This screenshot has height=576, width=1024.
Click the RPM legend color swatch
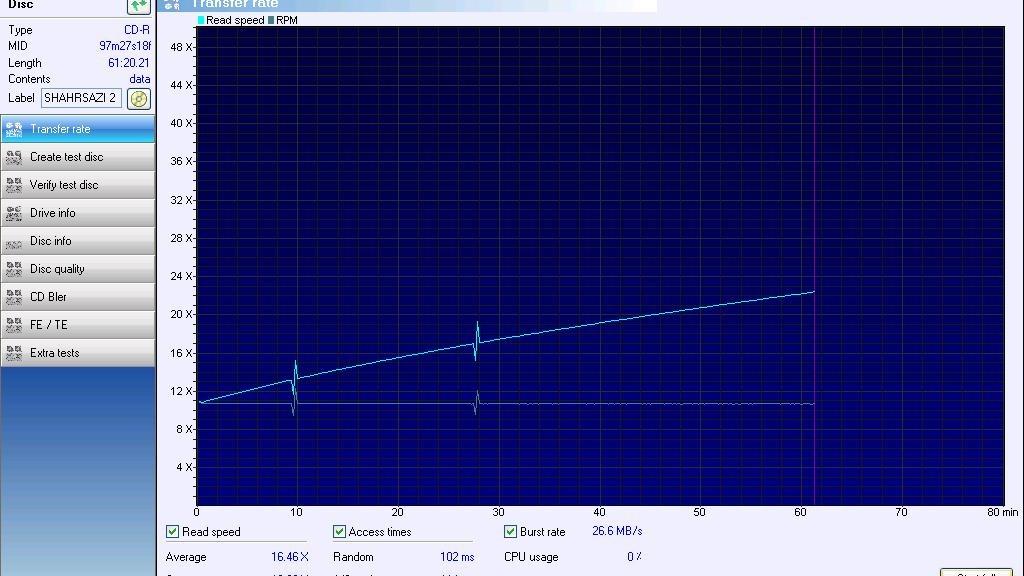[x=271, y=20]
